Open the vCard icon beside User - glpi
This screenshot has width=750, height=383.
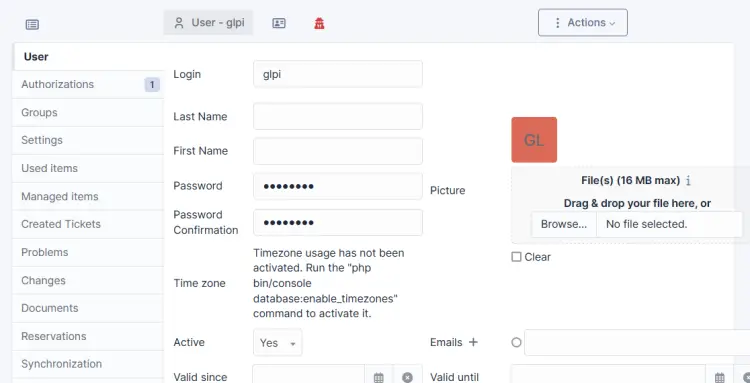tap(279, 23)
